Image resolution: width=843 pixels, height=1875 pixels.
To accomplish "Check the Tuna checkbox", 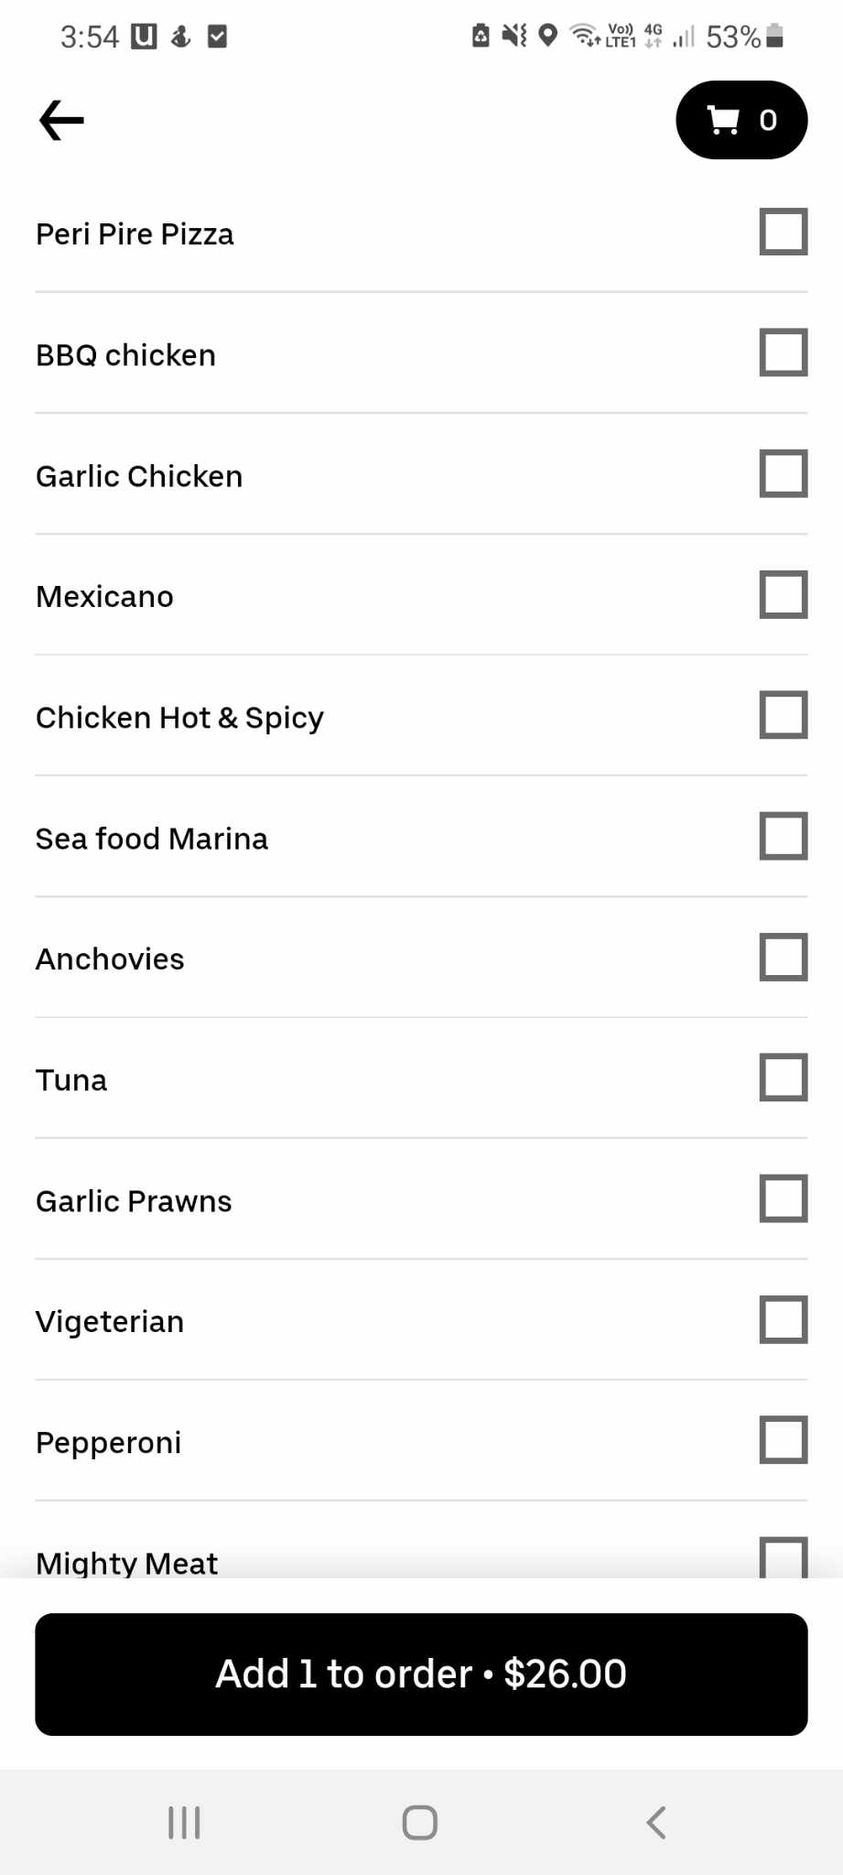I will point(783,1078).
